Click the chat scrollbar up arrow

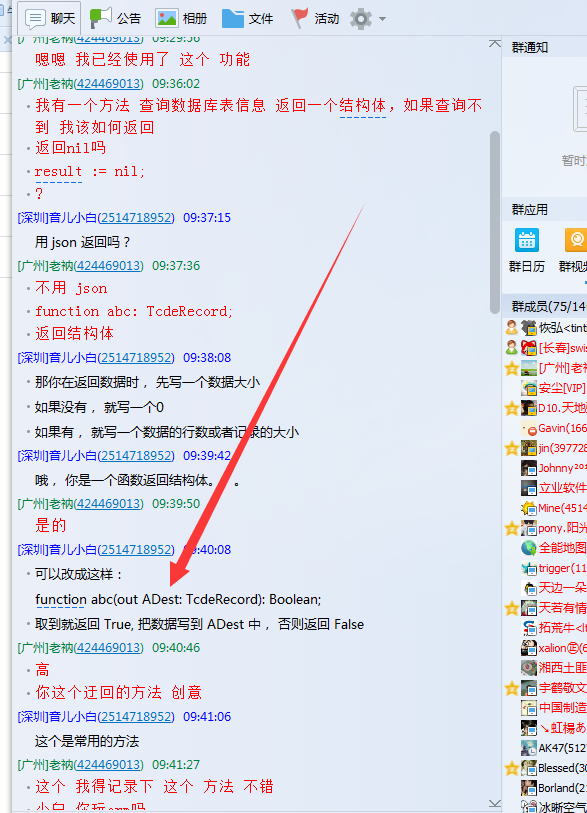[495, 44]
